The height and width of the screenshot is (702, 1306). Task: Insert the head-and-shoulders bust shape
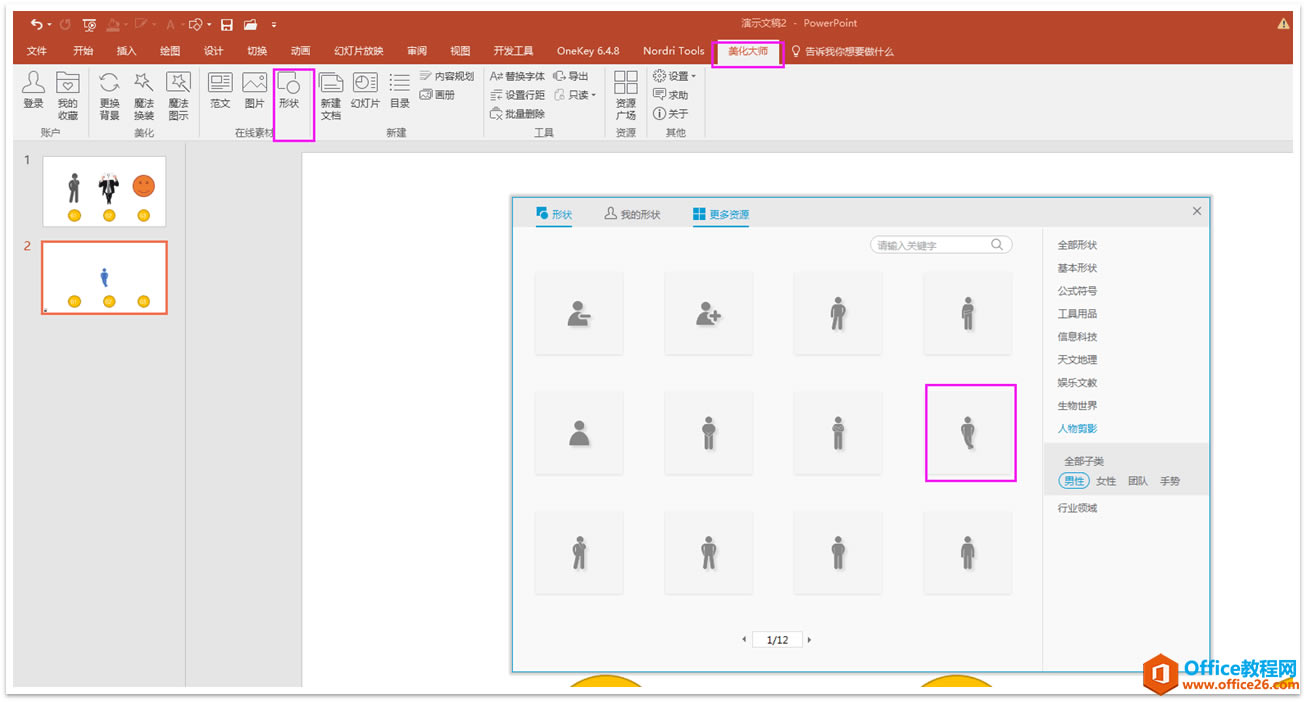(x=579, y=432)
